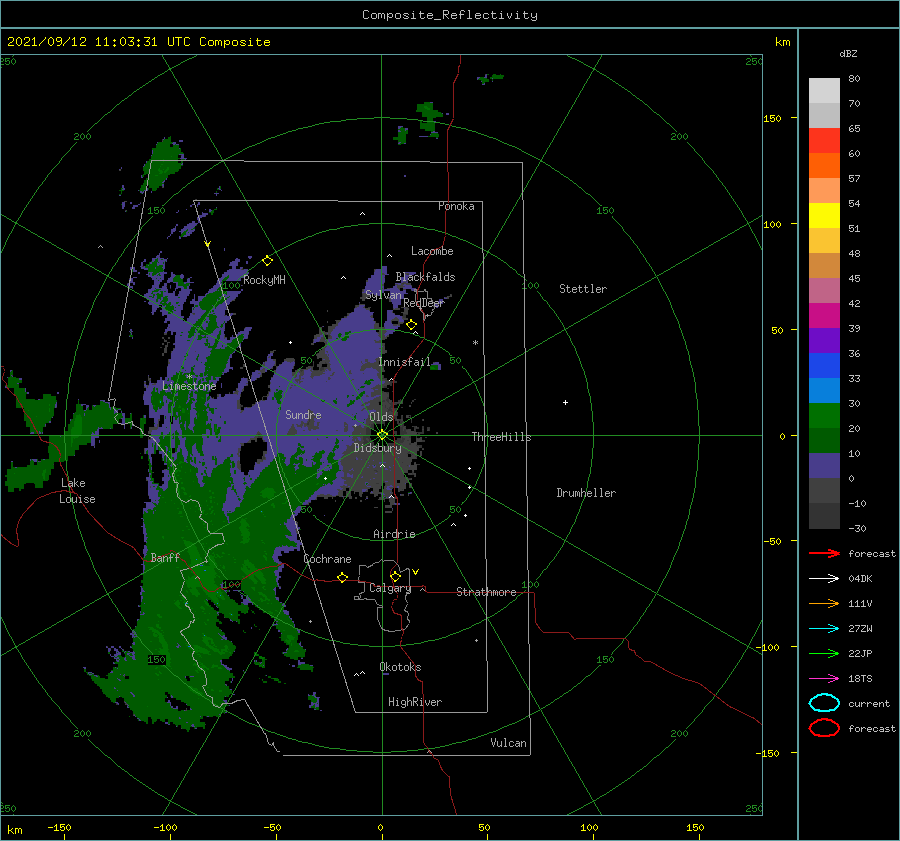Click the yellow radar site marker at Olds
The image size is (900, 841).
pyautogui.click(x=382, y=435)
